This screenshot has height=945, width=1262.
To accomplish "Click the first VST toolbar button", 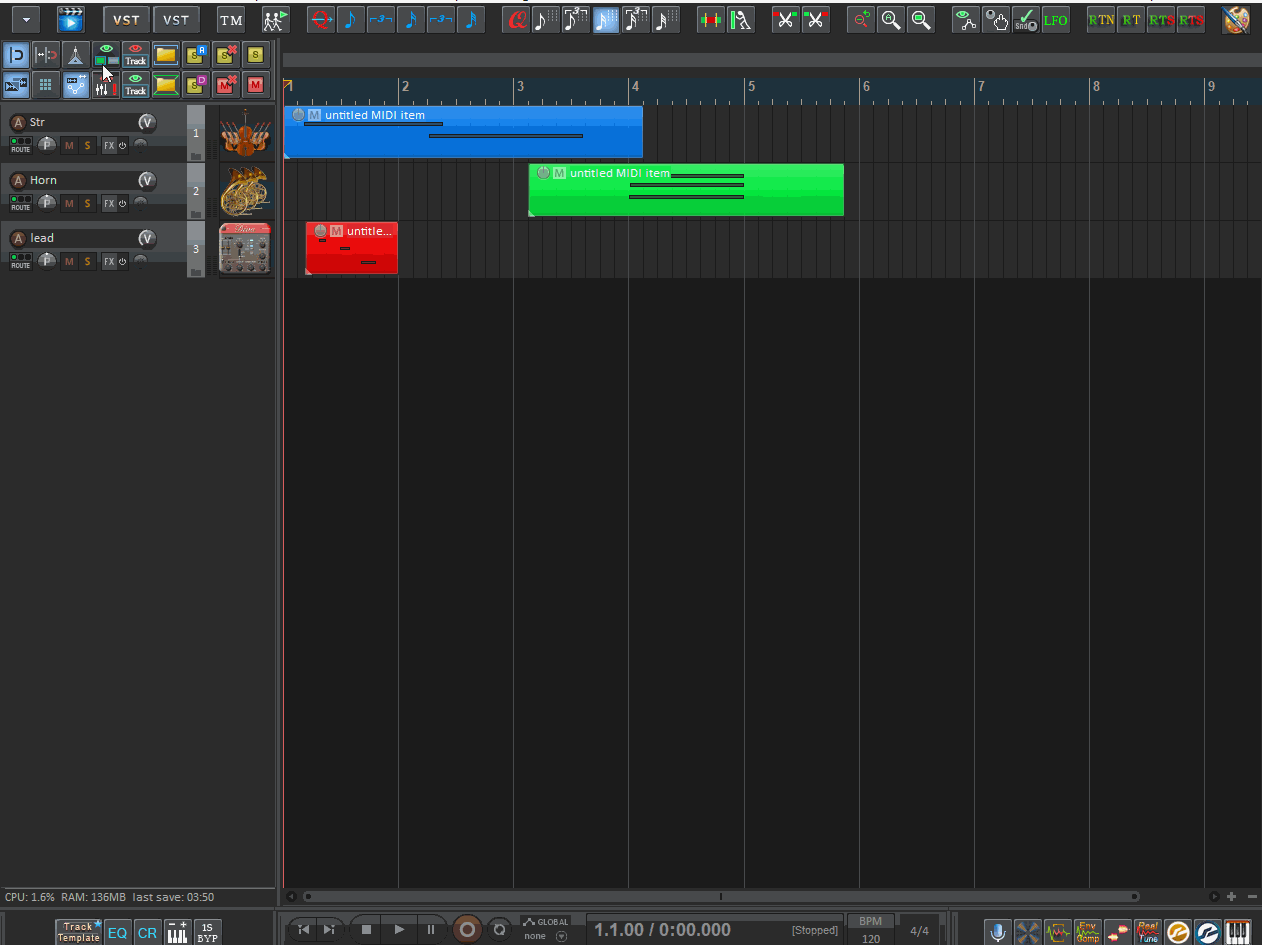I will click(126, 20).
